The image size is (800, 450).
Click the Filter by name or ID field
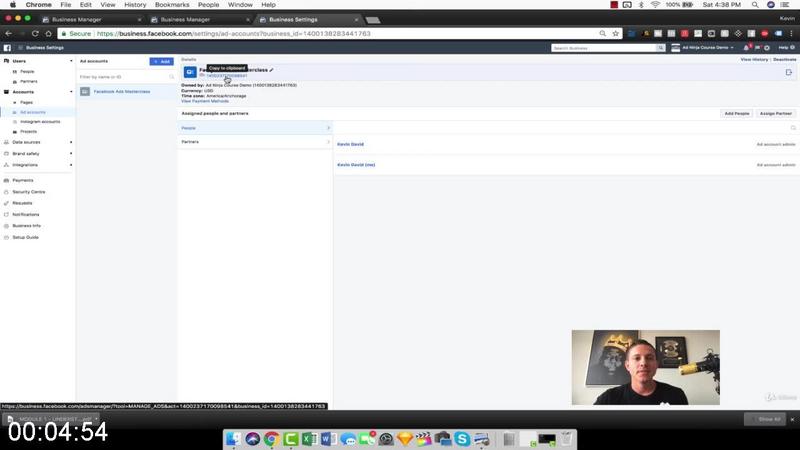(127, 77)
